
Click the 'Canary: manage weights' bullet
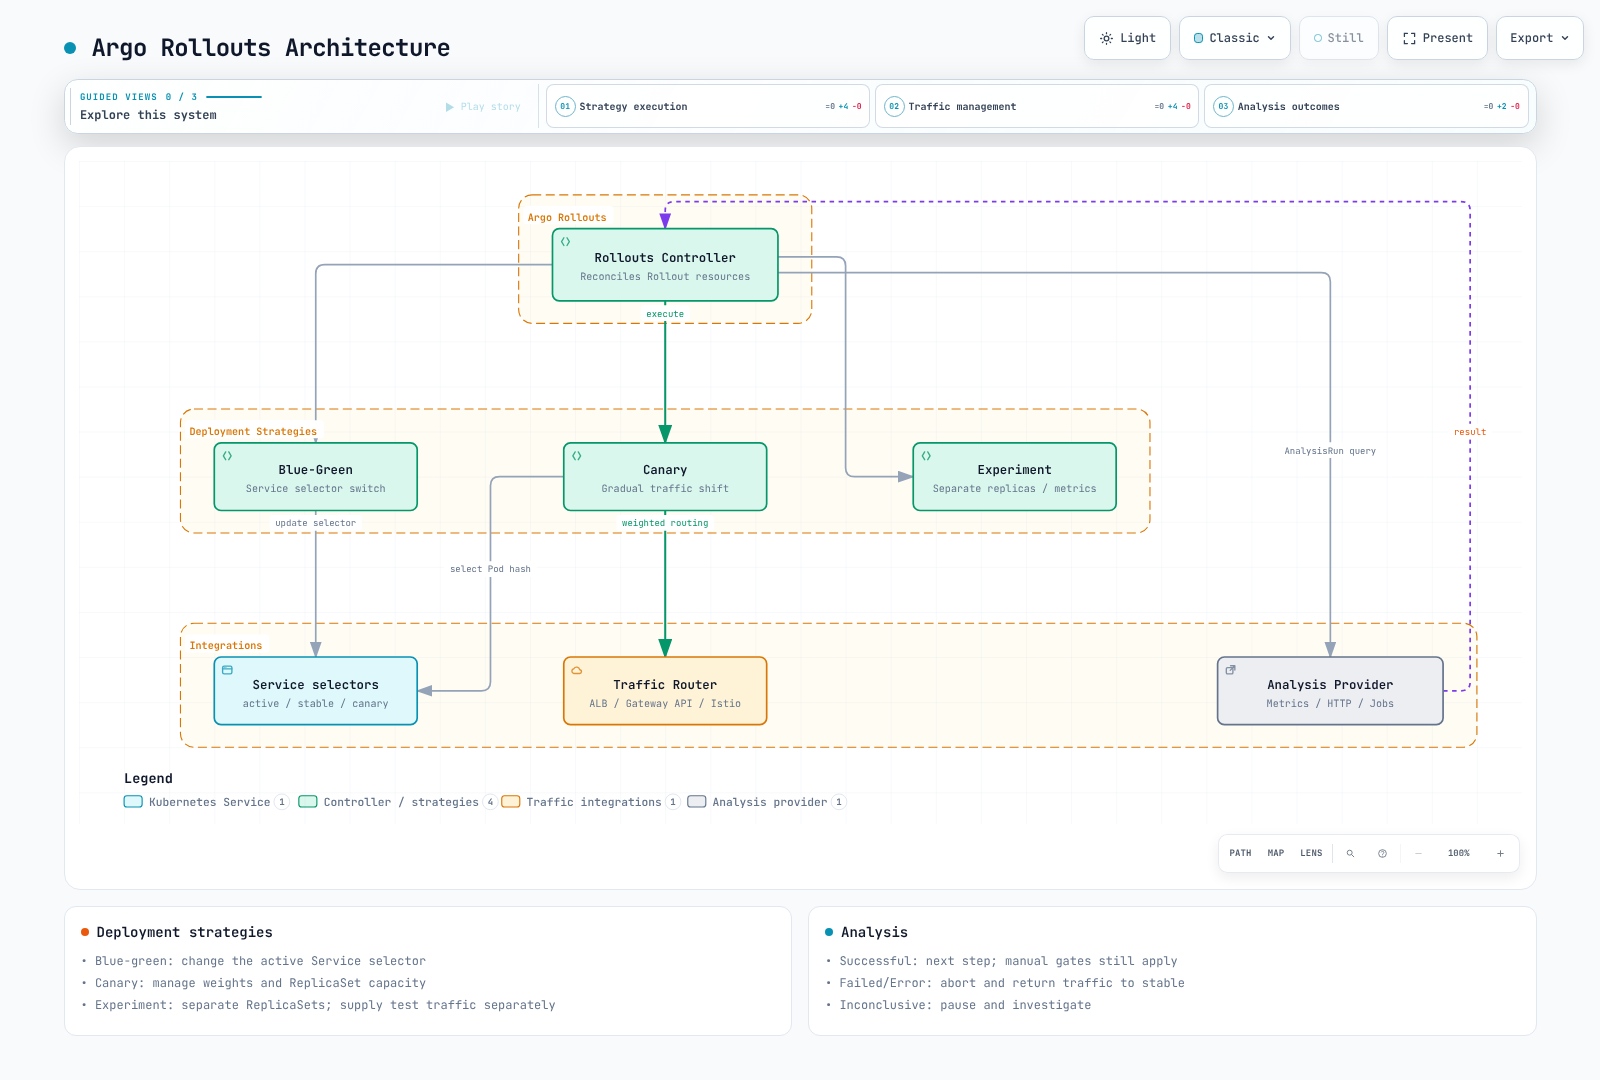pyautogui.click(x=260, y=983)
